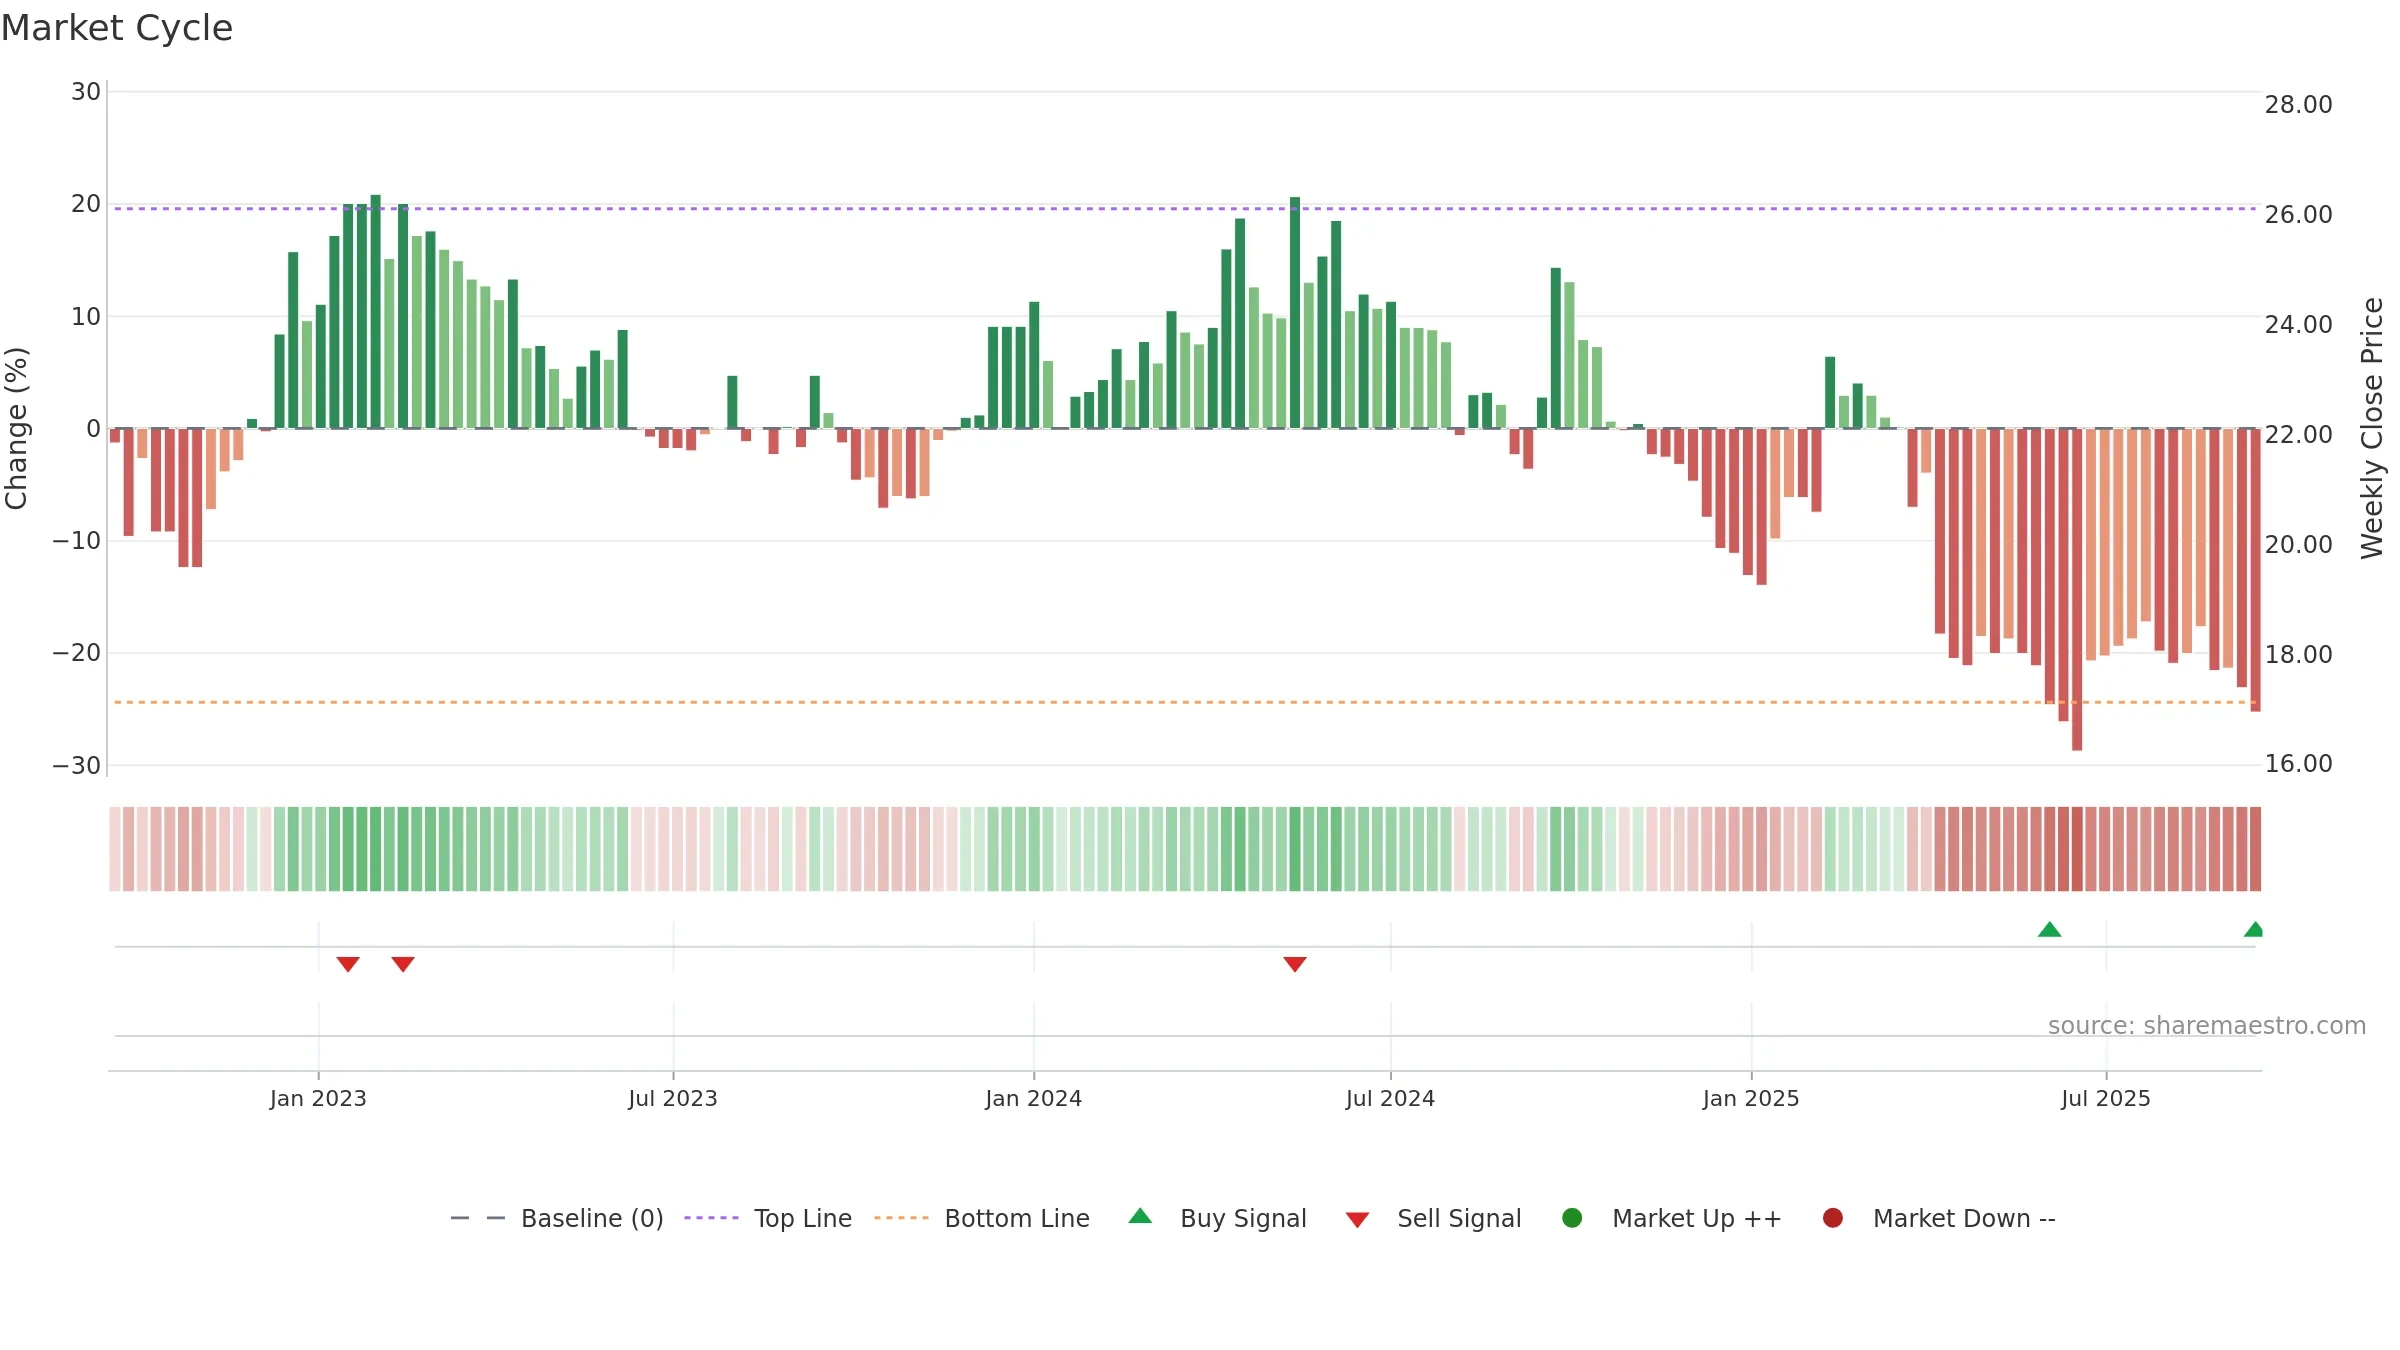
Task: Click the Market Cycle chart title
Action: pos(117,28)
